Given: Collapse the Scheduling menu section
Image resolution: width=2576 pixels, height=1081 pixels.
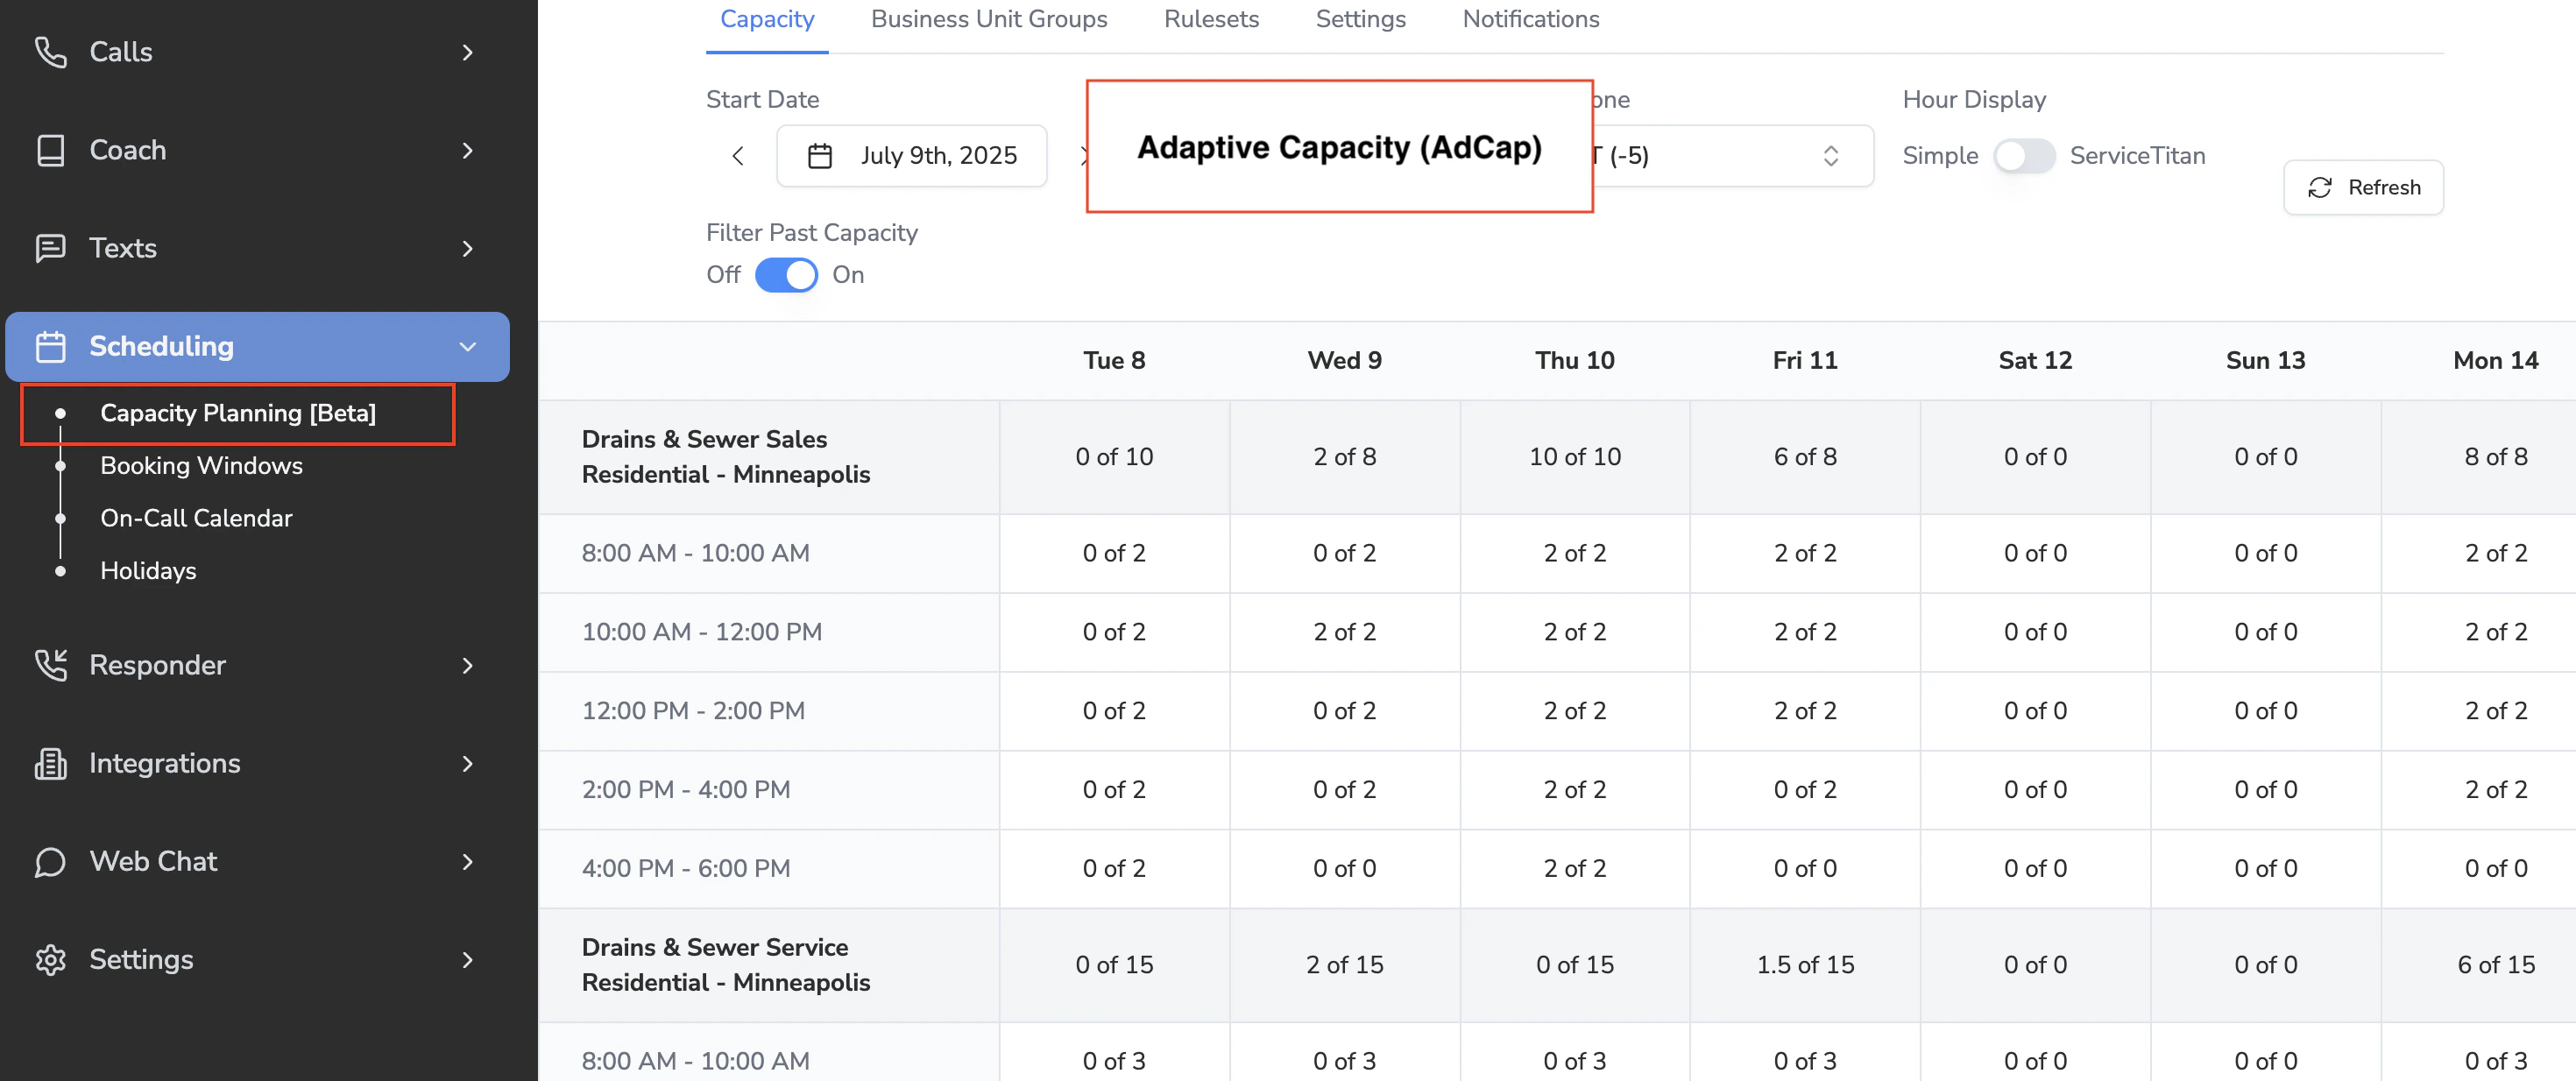Looking at the screenshot, I should (467, 347).
